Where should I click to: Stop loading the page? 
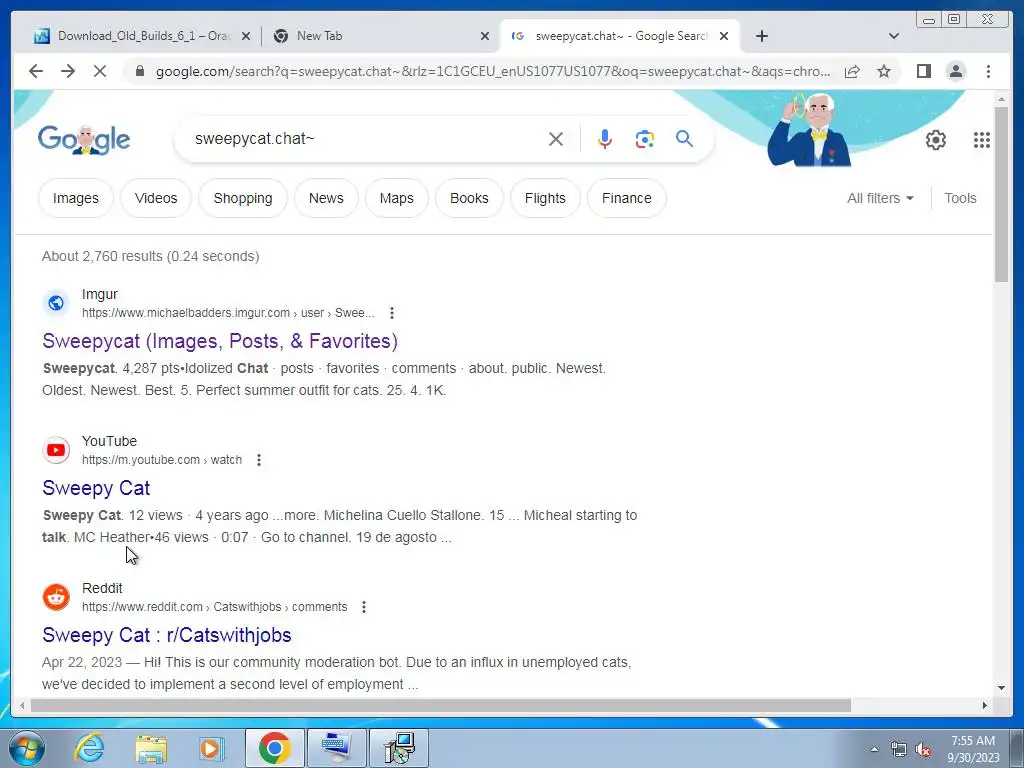pos(100,71)
